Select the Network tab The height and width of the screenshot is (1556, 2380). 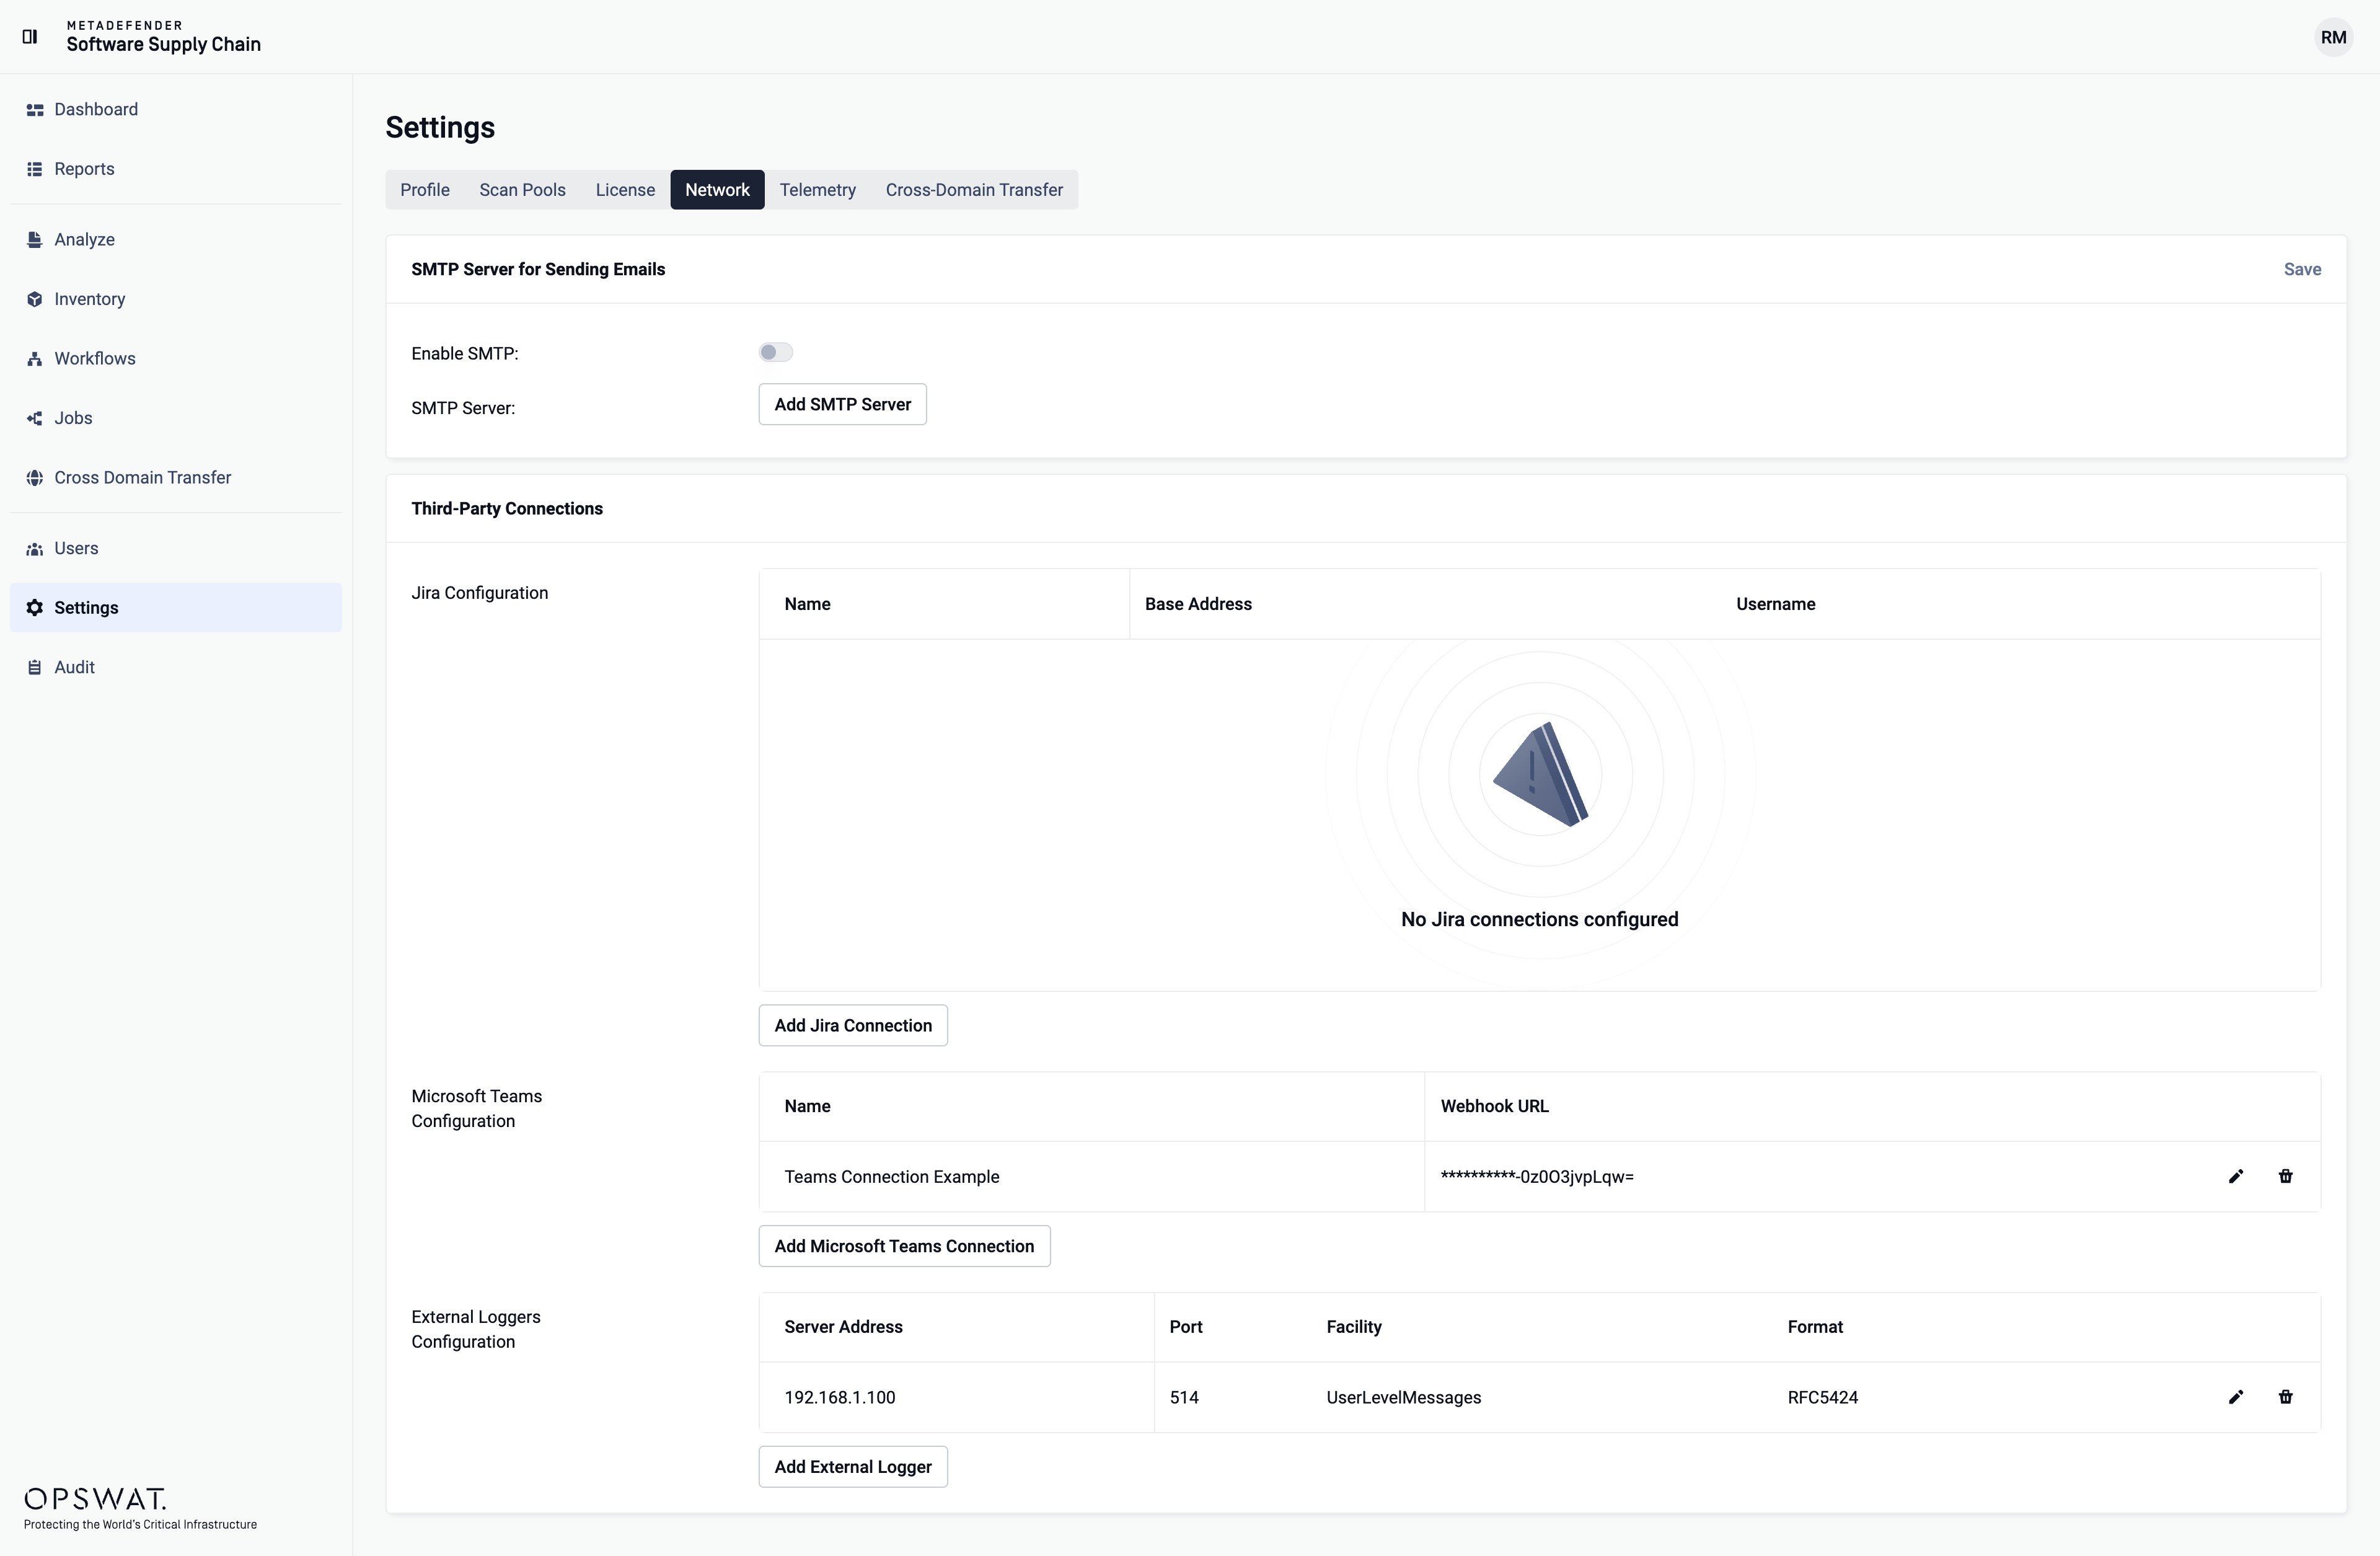coord(717,190)
